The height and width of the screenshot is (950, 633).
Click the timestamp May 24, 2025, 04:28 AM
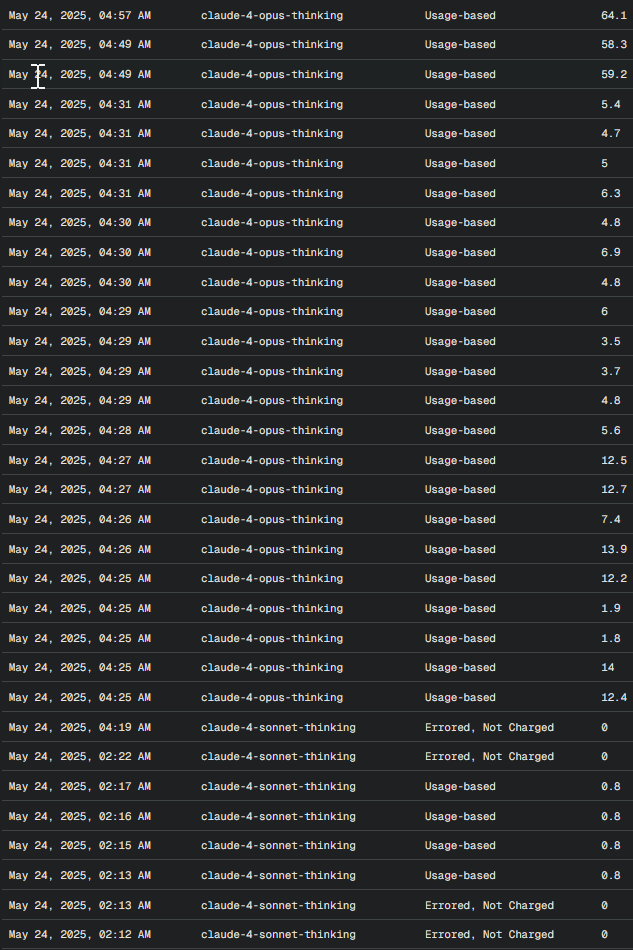click(79, 430)
